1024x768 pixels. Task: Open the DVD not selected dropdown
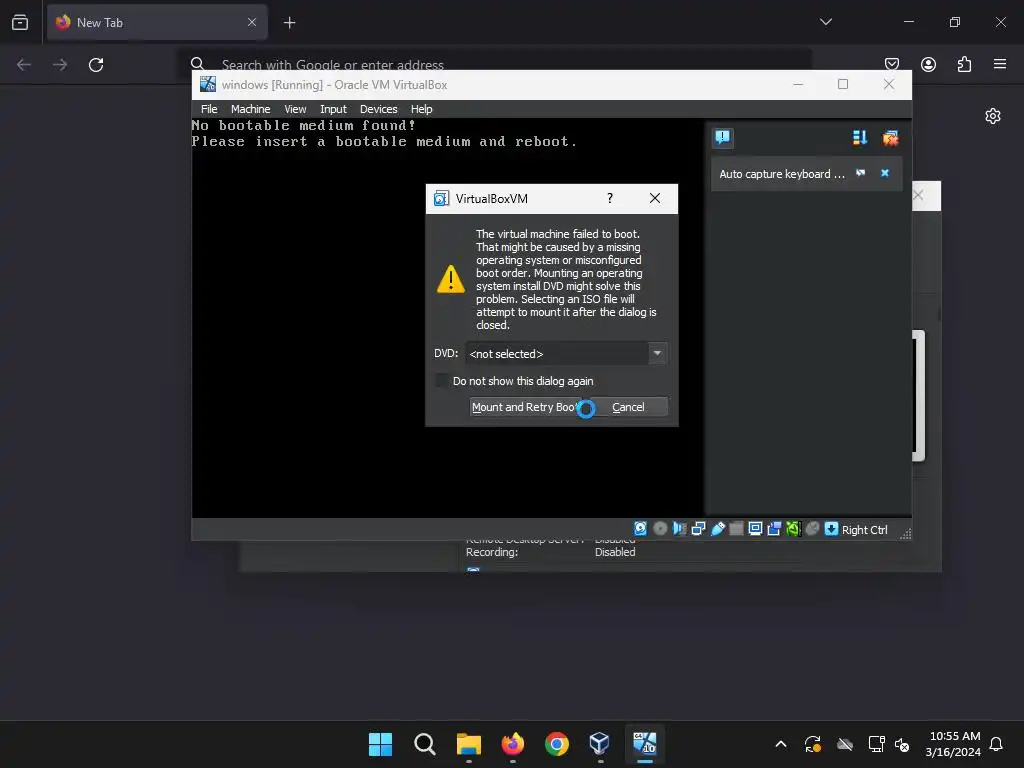point(566,353)
